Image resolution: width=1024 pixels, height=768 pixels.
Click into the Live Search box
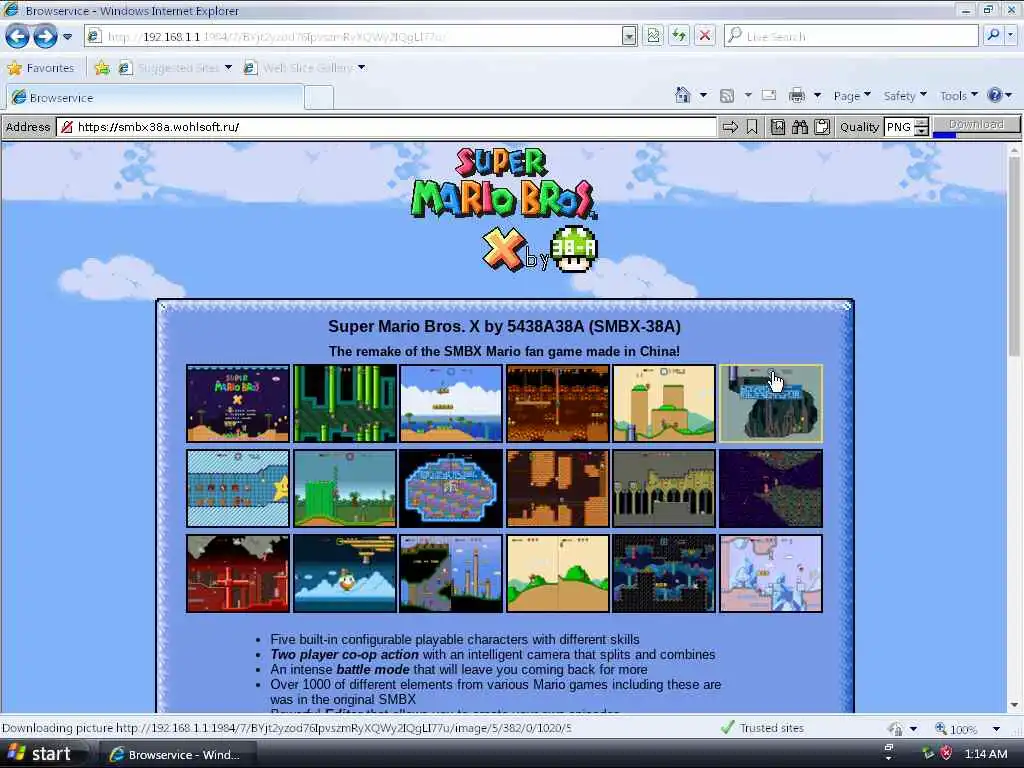pos(852,36)
